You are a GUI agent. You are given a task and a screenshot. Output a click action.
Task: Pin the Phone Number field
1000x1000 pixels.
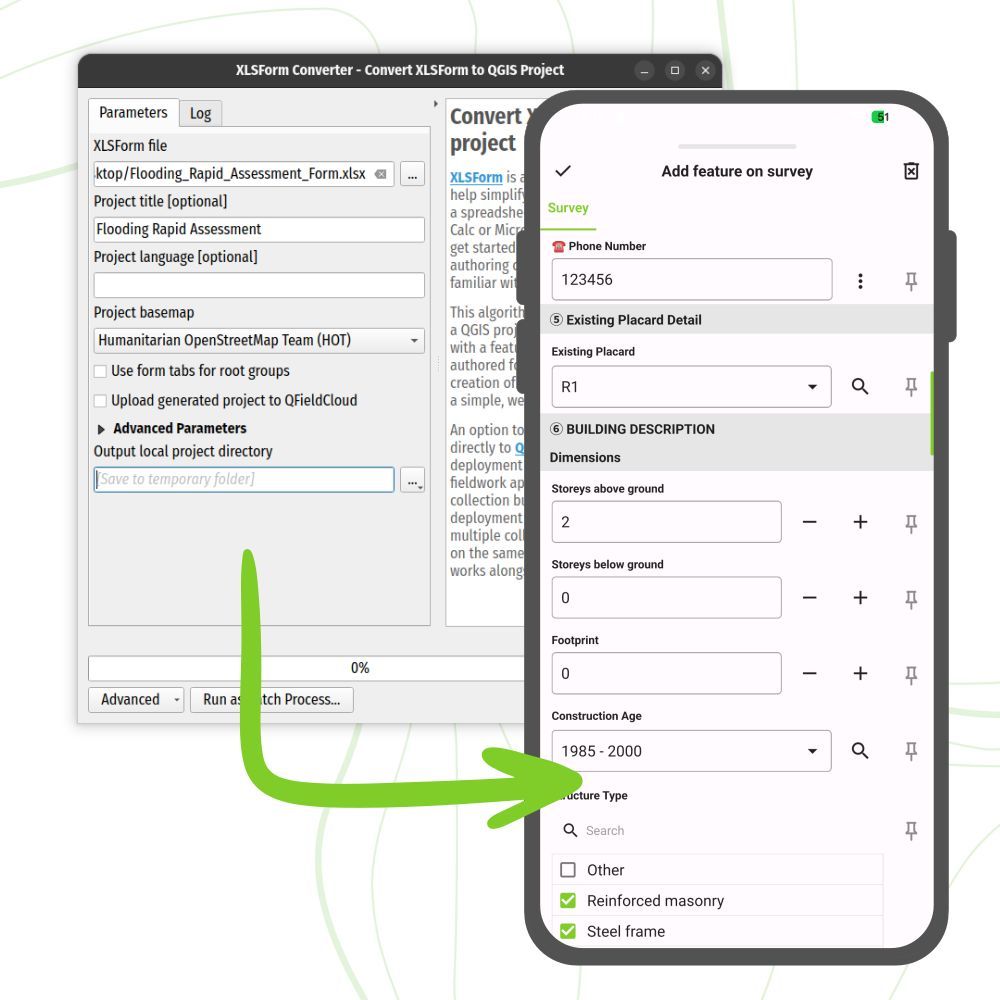pyautogui.click(x=911, y=281)
